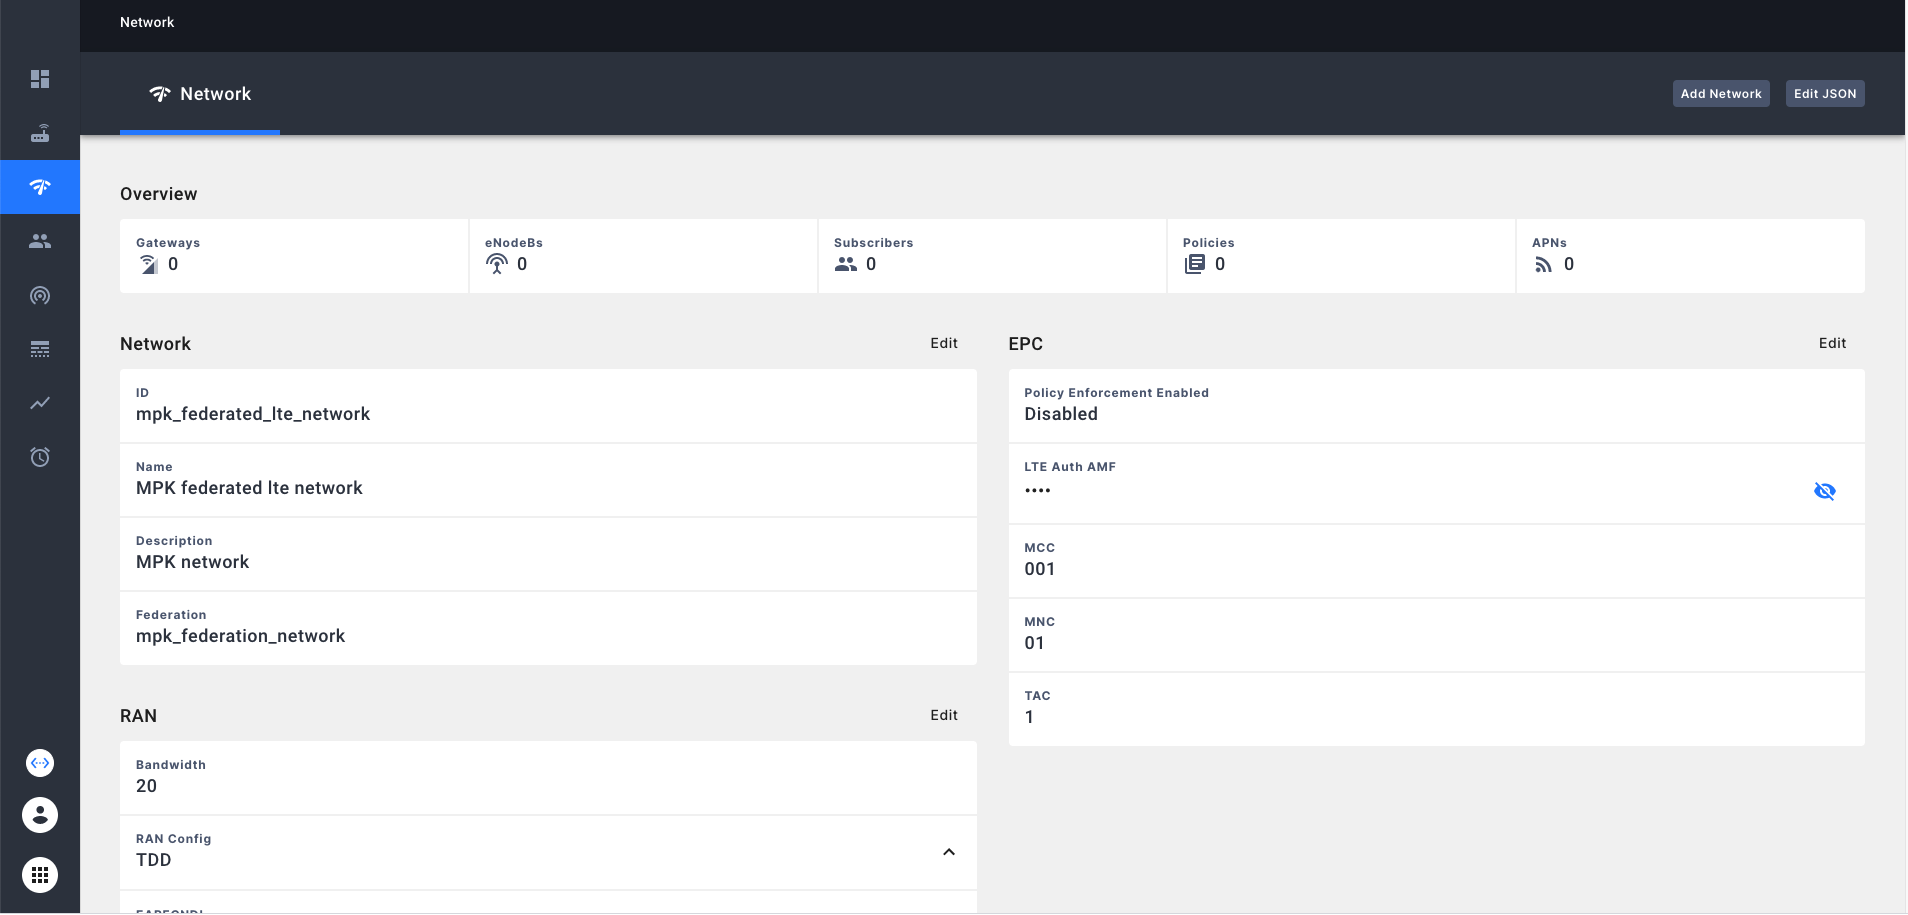
Task: Open the Alerts alarm clock icon
Action: [40, 457]
